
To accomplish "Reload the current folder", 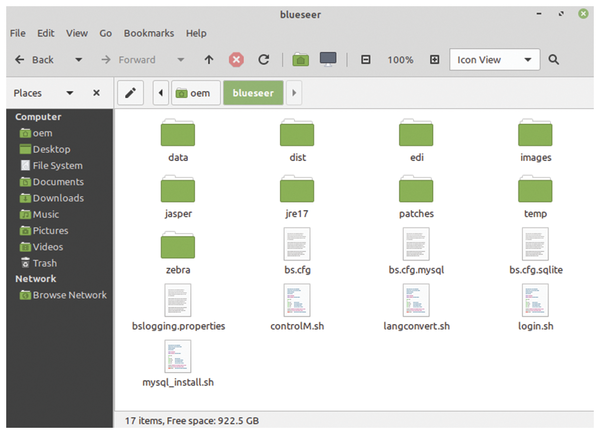I will (x=264, y=60).
